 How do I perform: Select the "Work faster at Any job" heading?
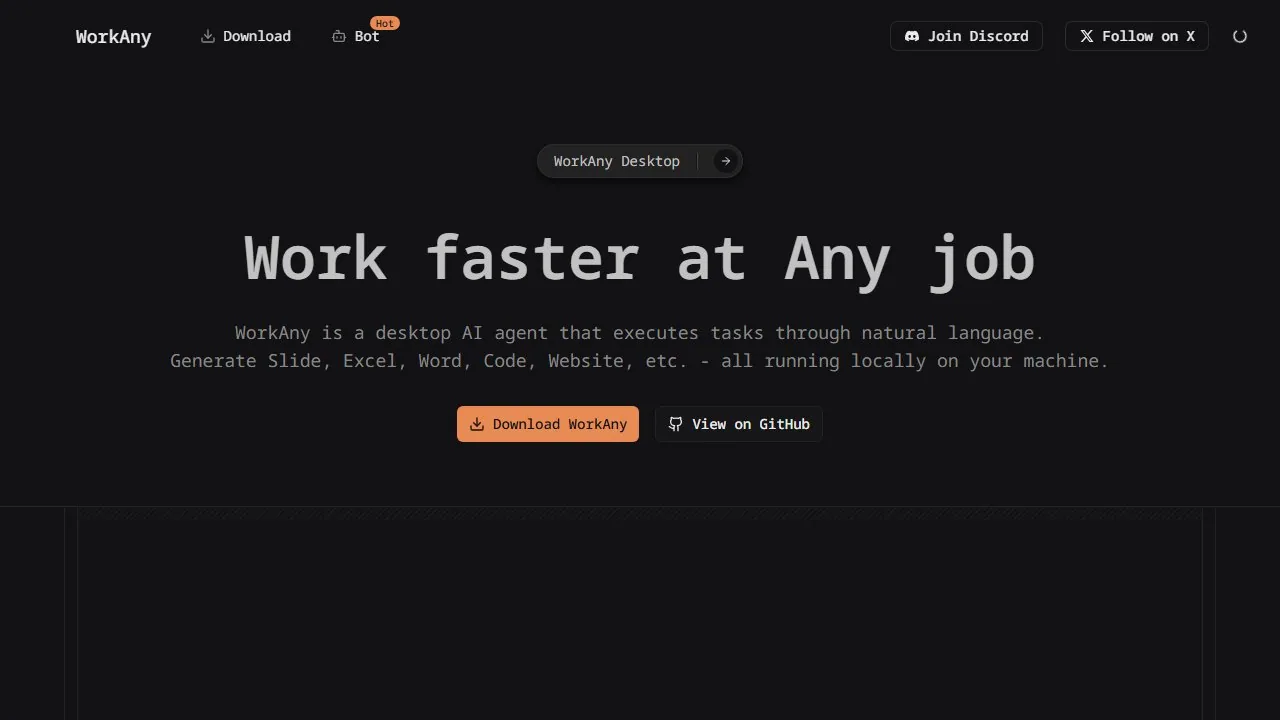[640, 258]
